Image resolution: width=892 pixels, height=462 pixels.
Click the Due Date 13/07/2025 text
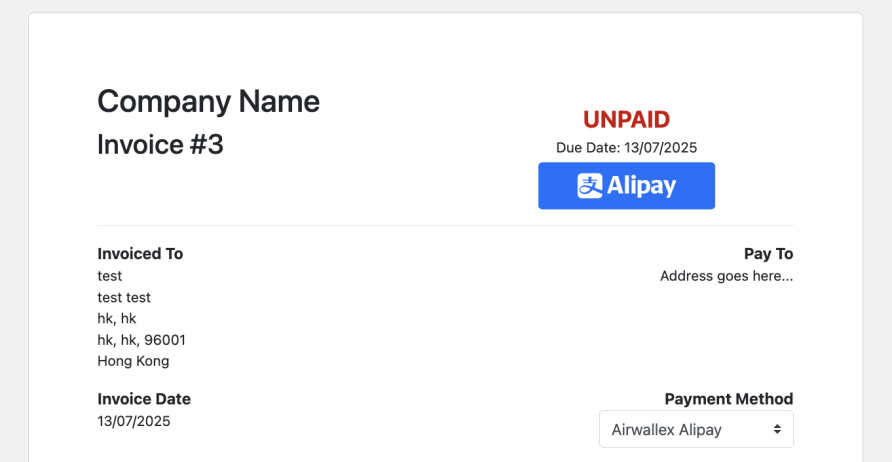(626, 147)
